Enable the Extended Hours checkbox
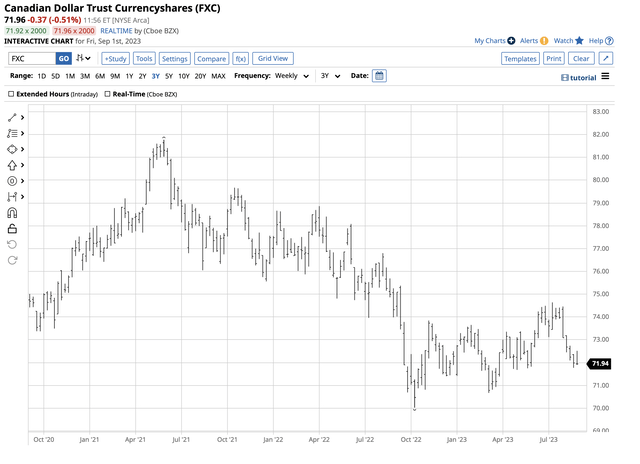 [11, 94]
